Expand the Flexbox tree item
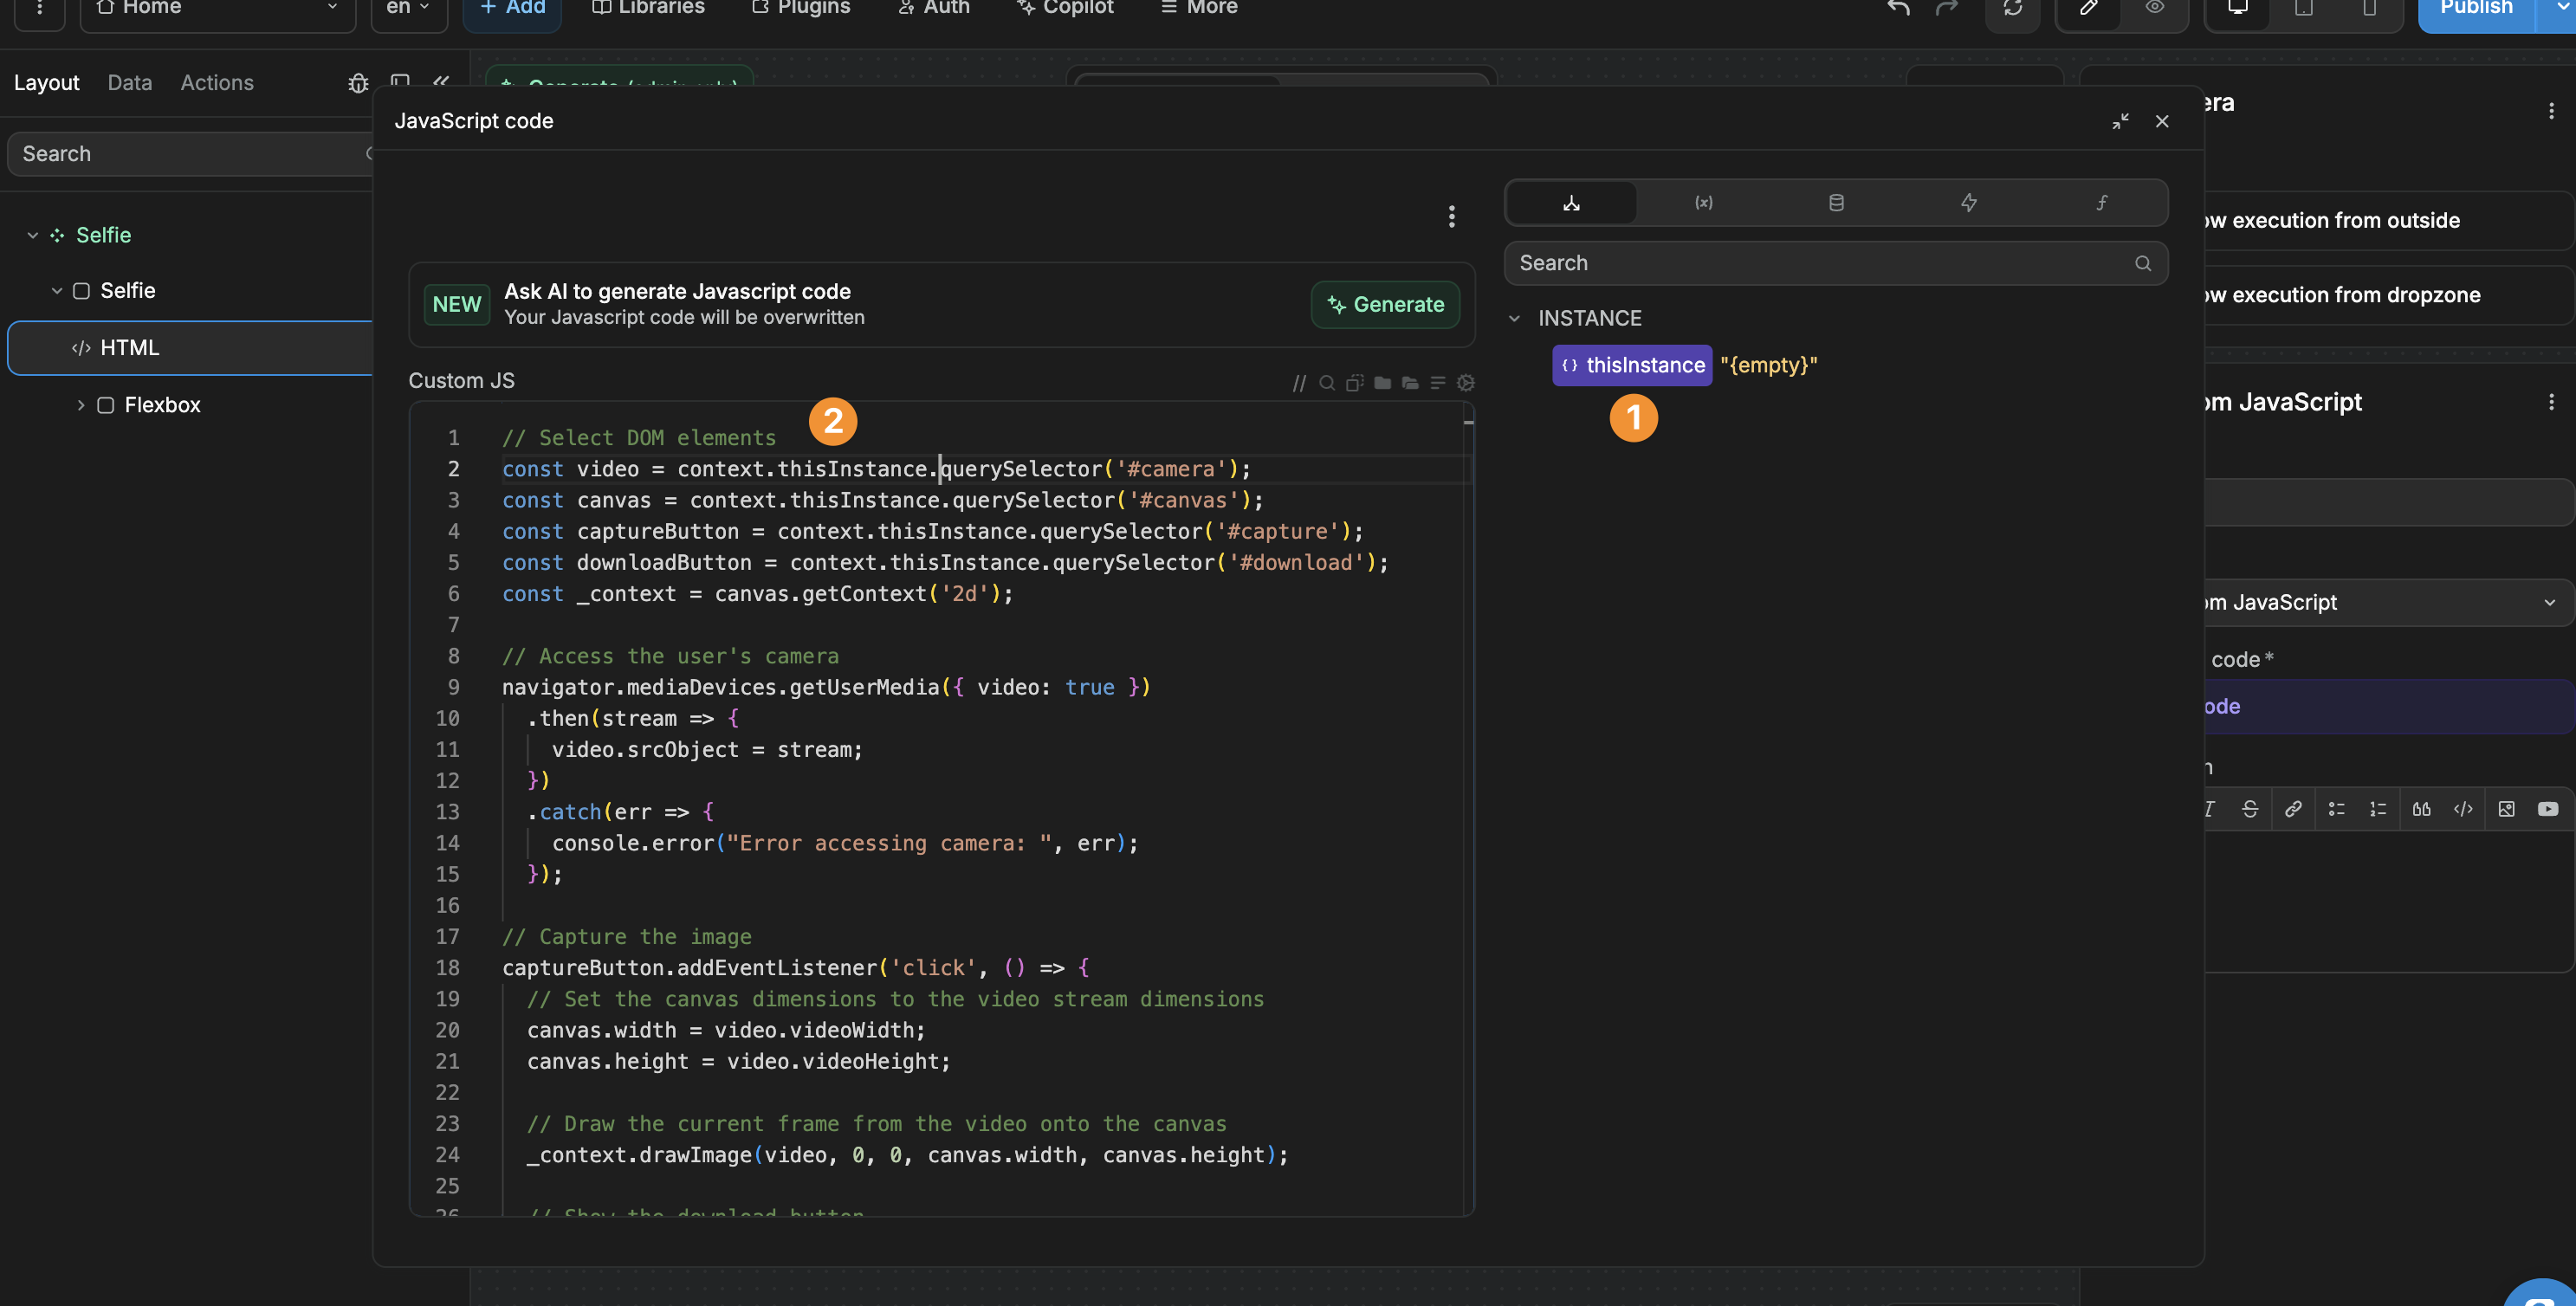 81,405
